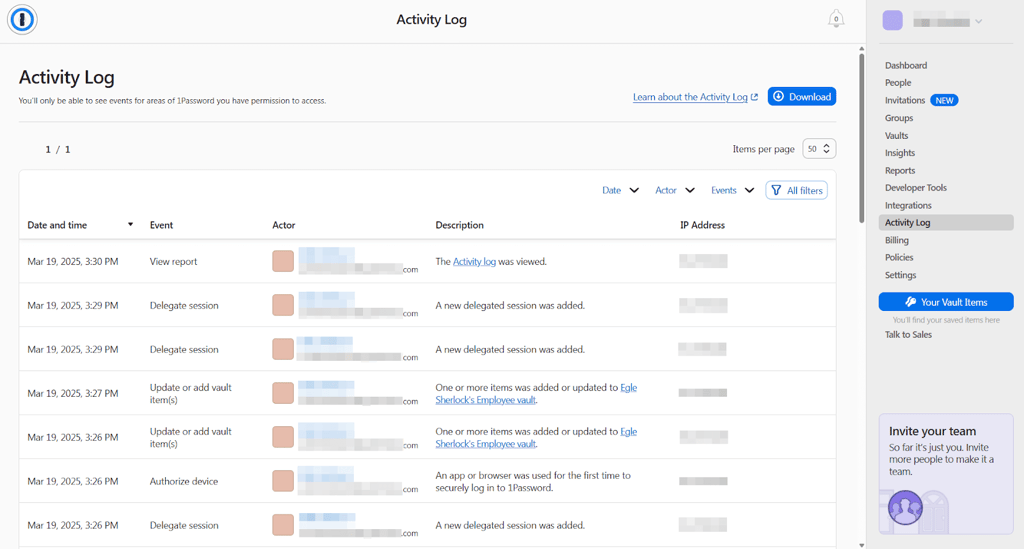Expand the Actor filter dropdown
1024x549 pixels.
coord(675,191)
